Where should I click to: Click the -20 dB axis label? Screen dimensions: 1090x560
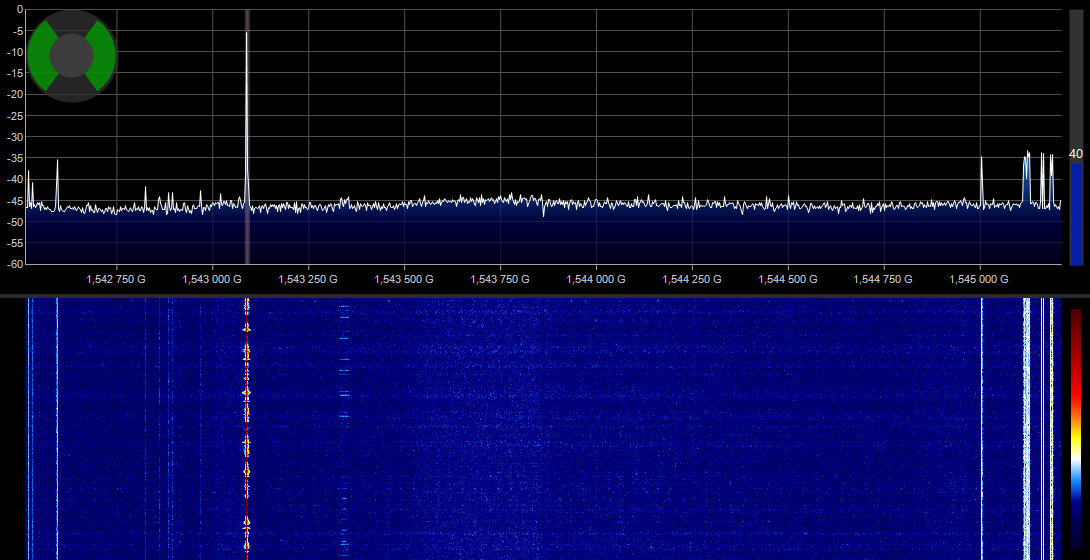[x=15, y=94]
